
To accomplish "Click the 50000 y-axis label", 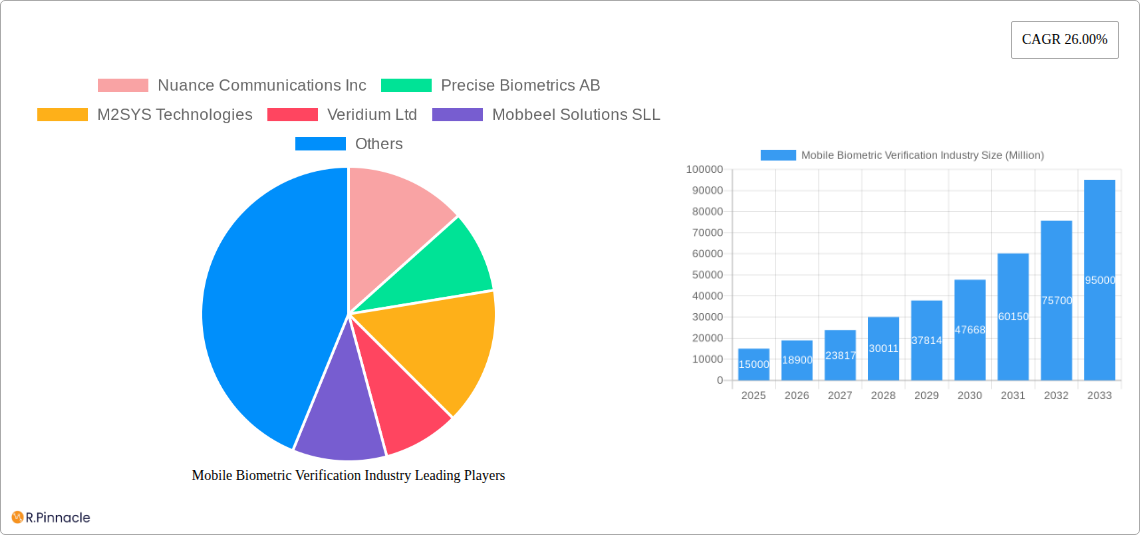I will (707, 275).
